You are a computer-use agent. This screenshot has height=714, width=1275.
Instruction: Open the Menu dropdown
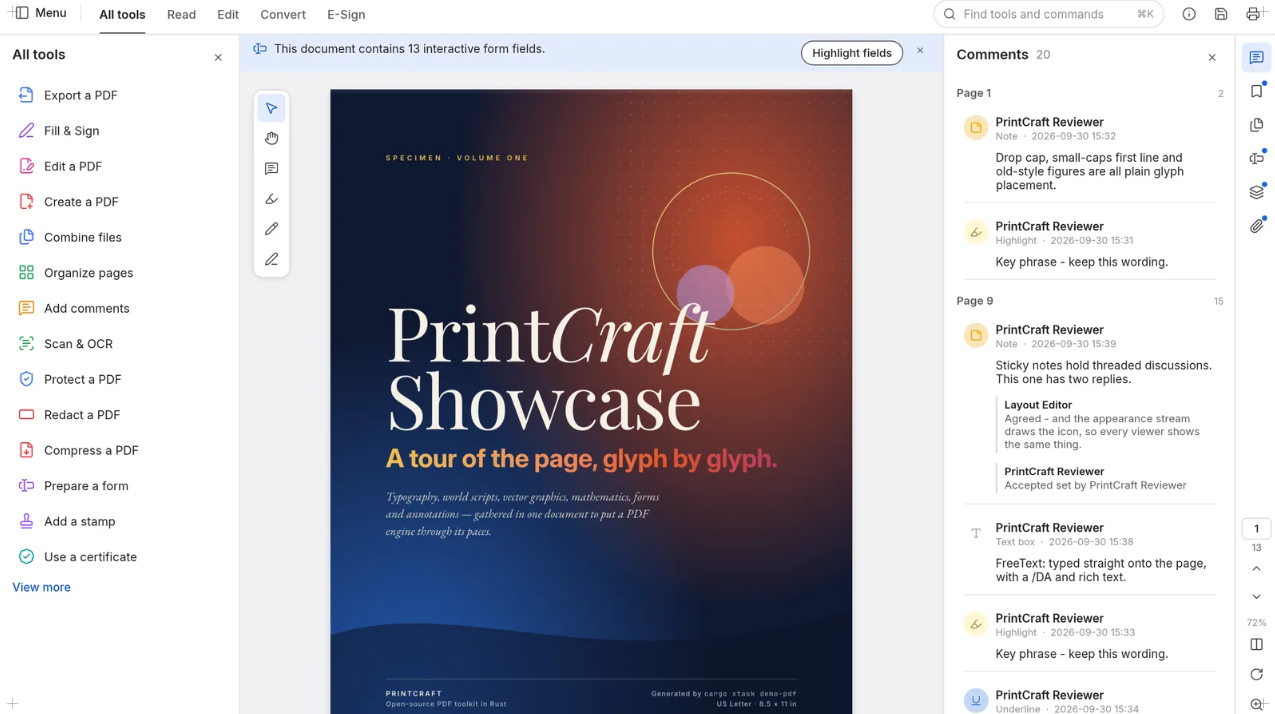40,13
